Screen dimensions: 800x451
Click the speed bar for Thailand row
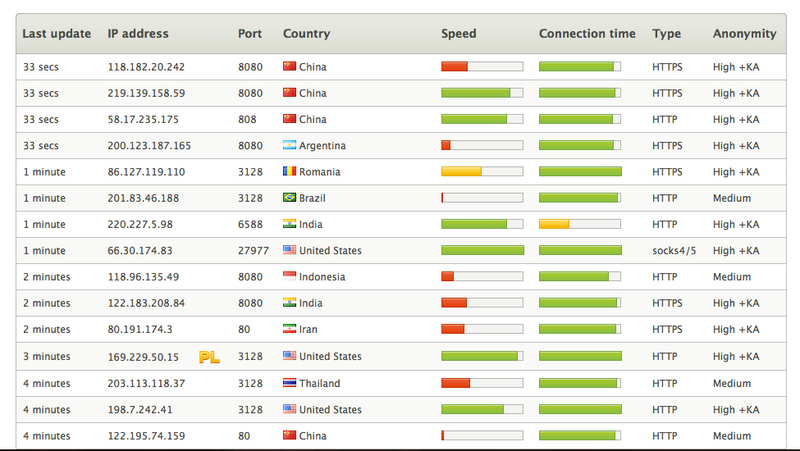click(x=482, y=383)
